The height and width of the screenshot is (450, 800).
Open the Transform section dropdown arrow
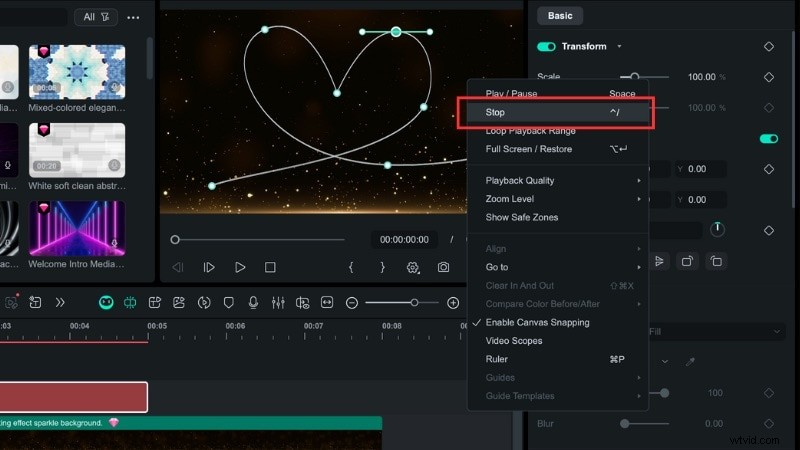click(x=619, y=46)
